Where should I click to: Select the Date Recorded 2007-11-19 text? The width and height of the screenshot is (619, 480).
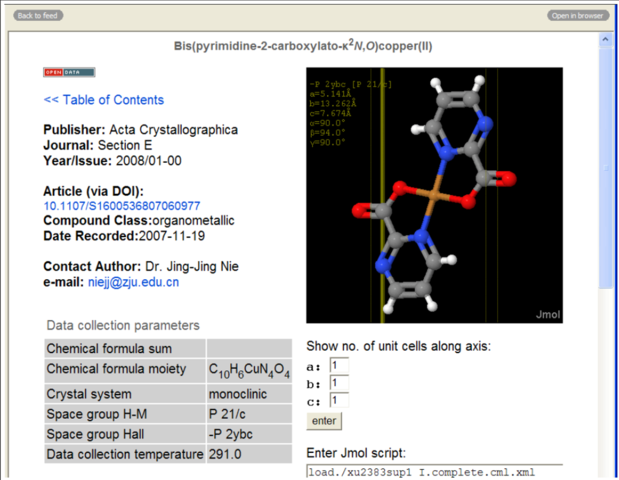tap(124, 236)
